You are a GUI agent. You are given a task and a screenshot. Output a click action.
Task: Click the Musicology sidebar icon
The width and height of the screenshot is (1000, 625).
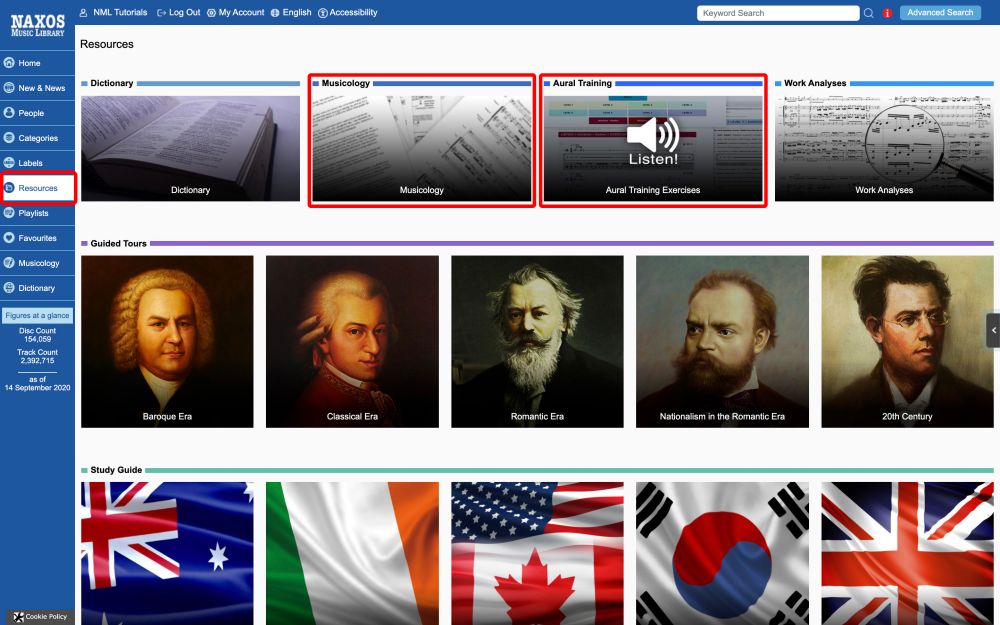pos(9,262)
